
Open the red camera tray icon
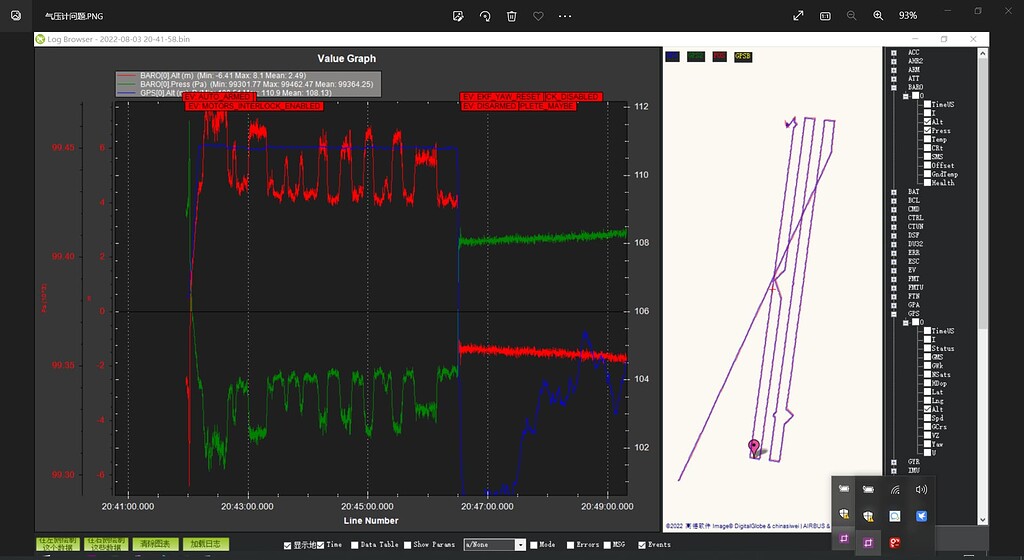click(895, 542)
